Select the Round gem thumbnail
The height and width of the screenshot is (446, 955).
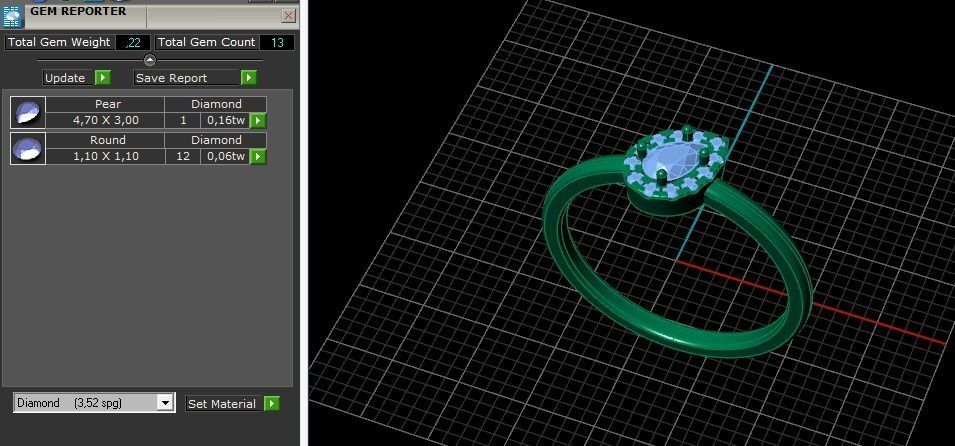point(28,149)
